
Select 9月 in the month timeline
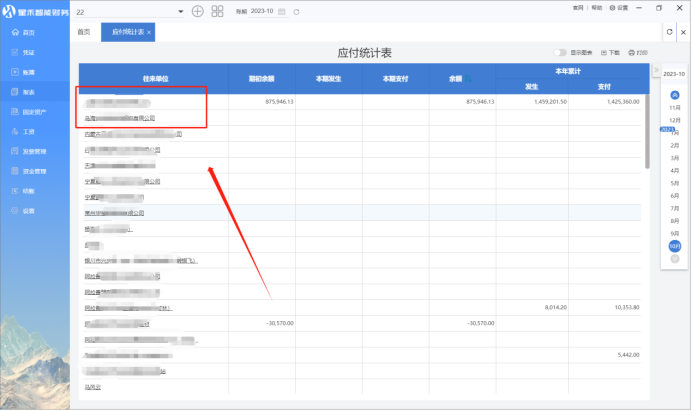click(675, 234)
